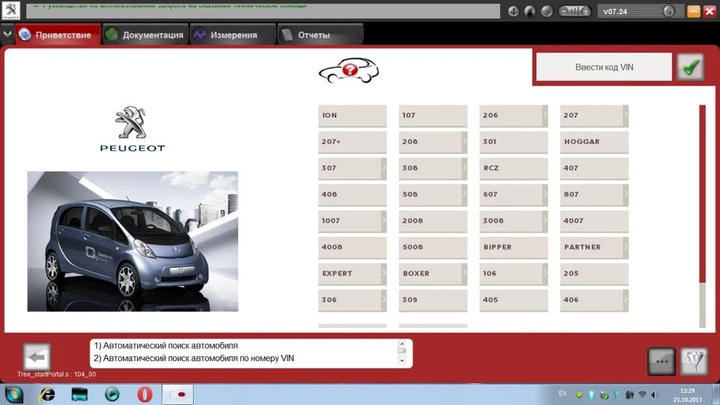Viewport: 720px width, 405px height.
Task: Open the media player taskbar icon
Action: (112, 394)
